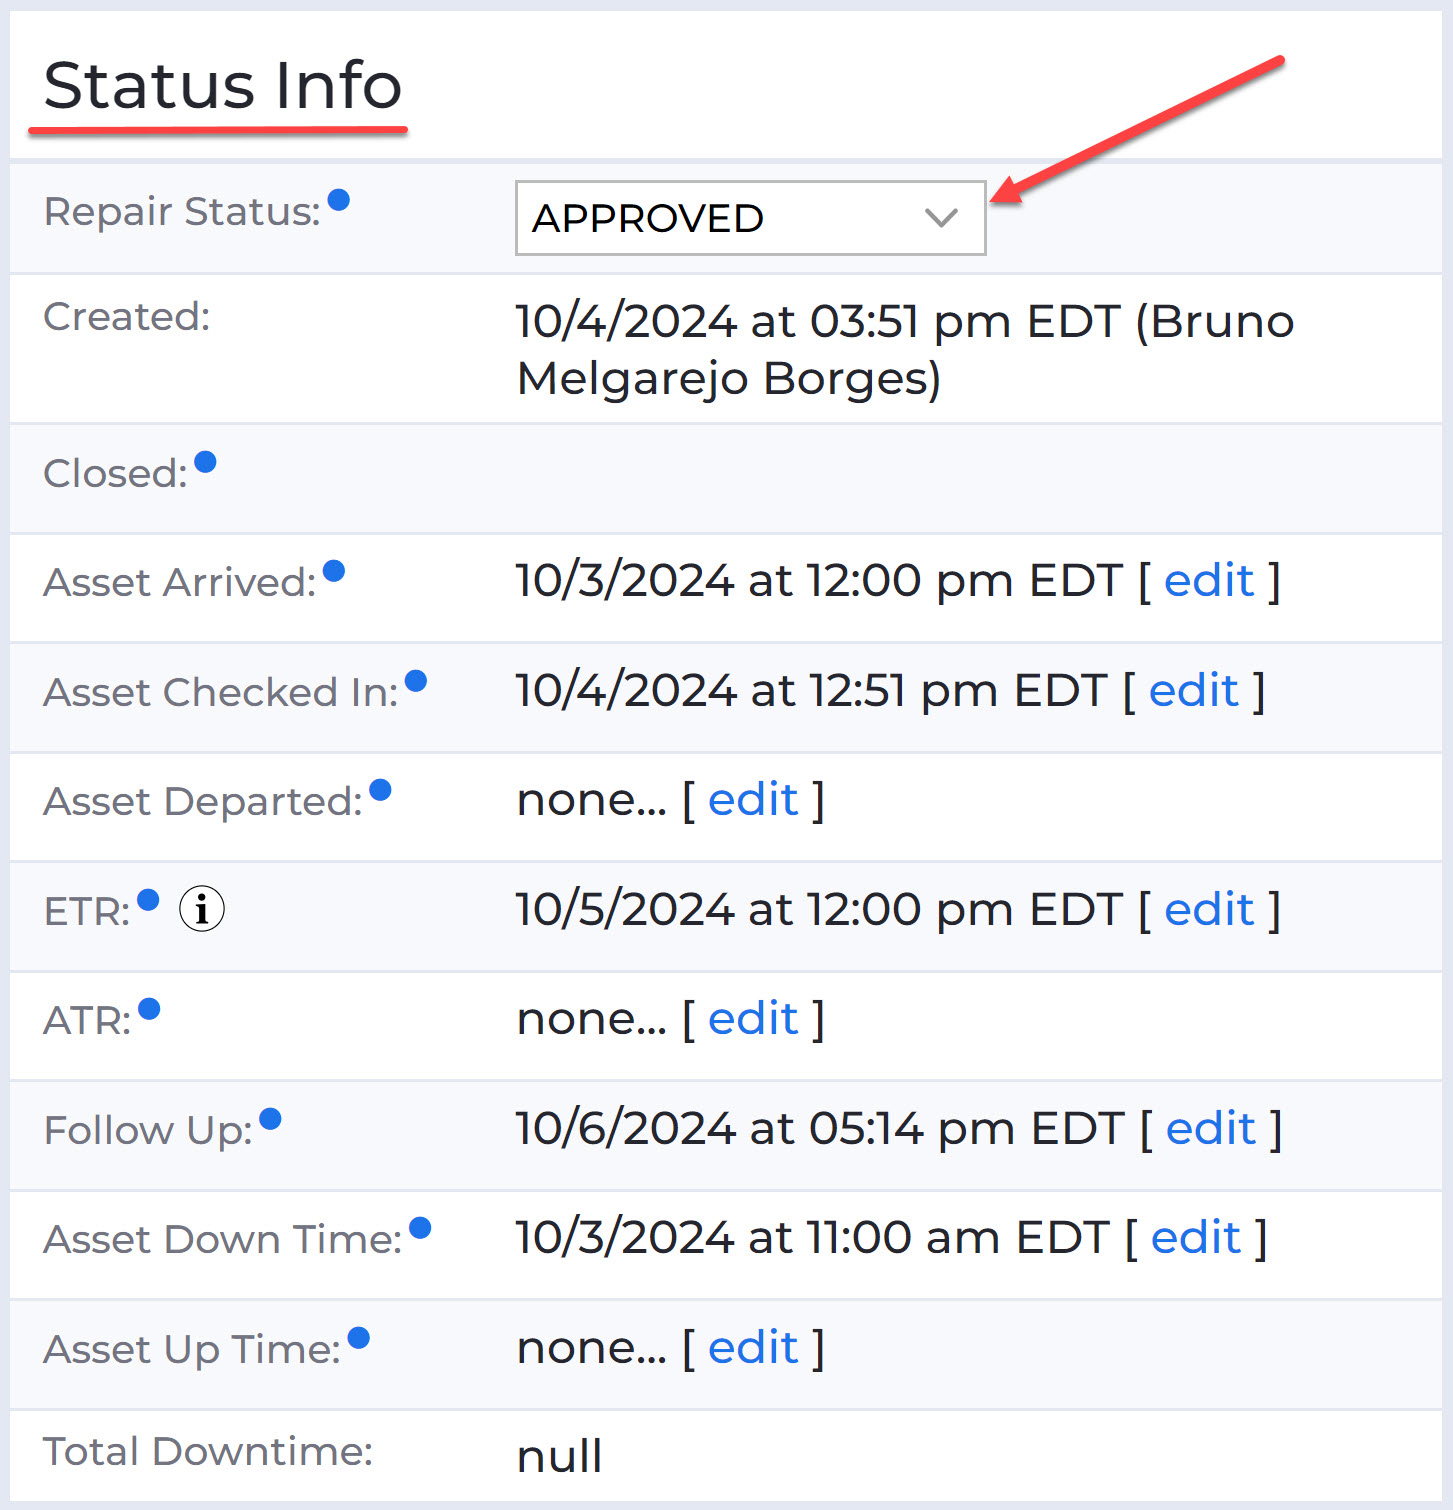Select the 10/5/2024 at 12:00 pm ETR value
This screenshot has width=1453, height=1510.
tap(819, 909)
